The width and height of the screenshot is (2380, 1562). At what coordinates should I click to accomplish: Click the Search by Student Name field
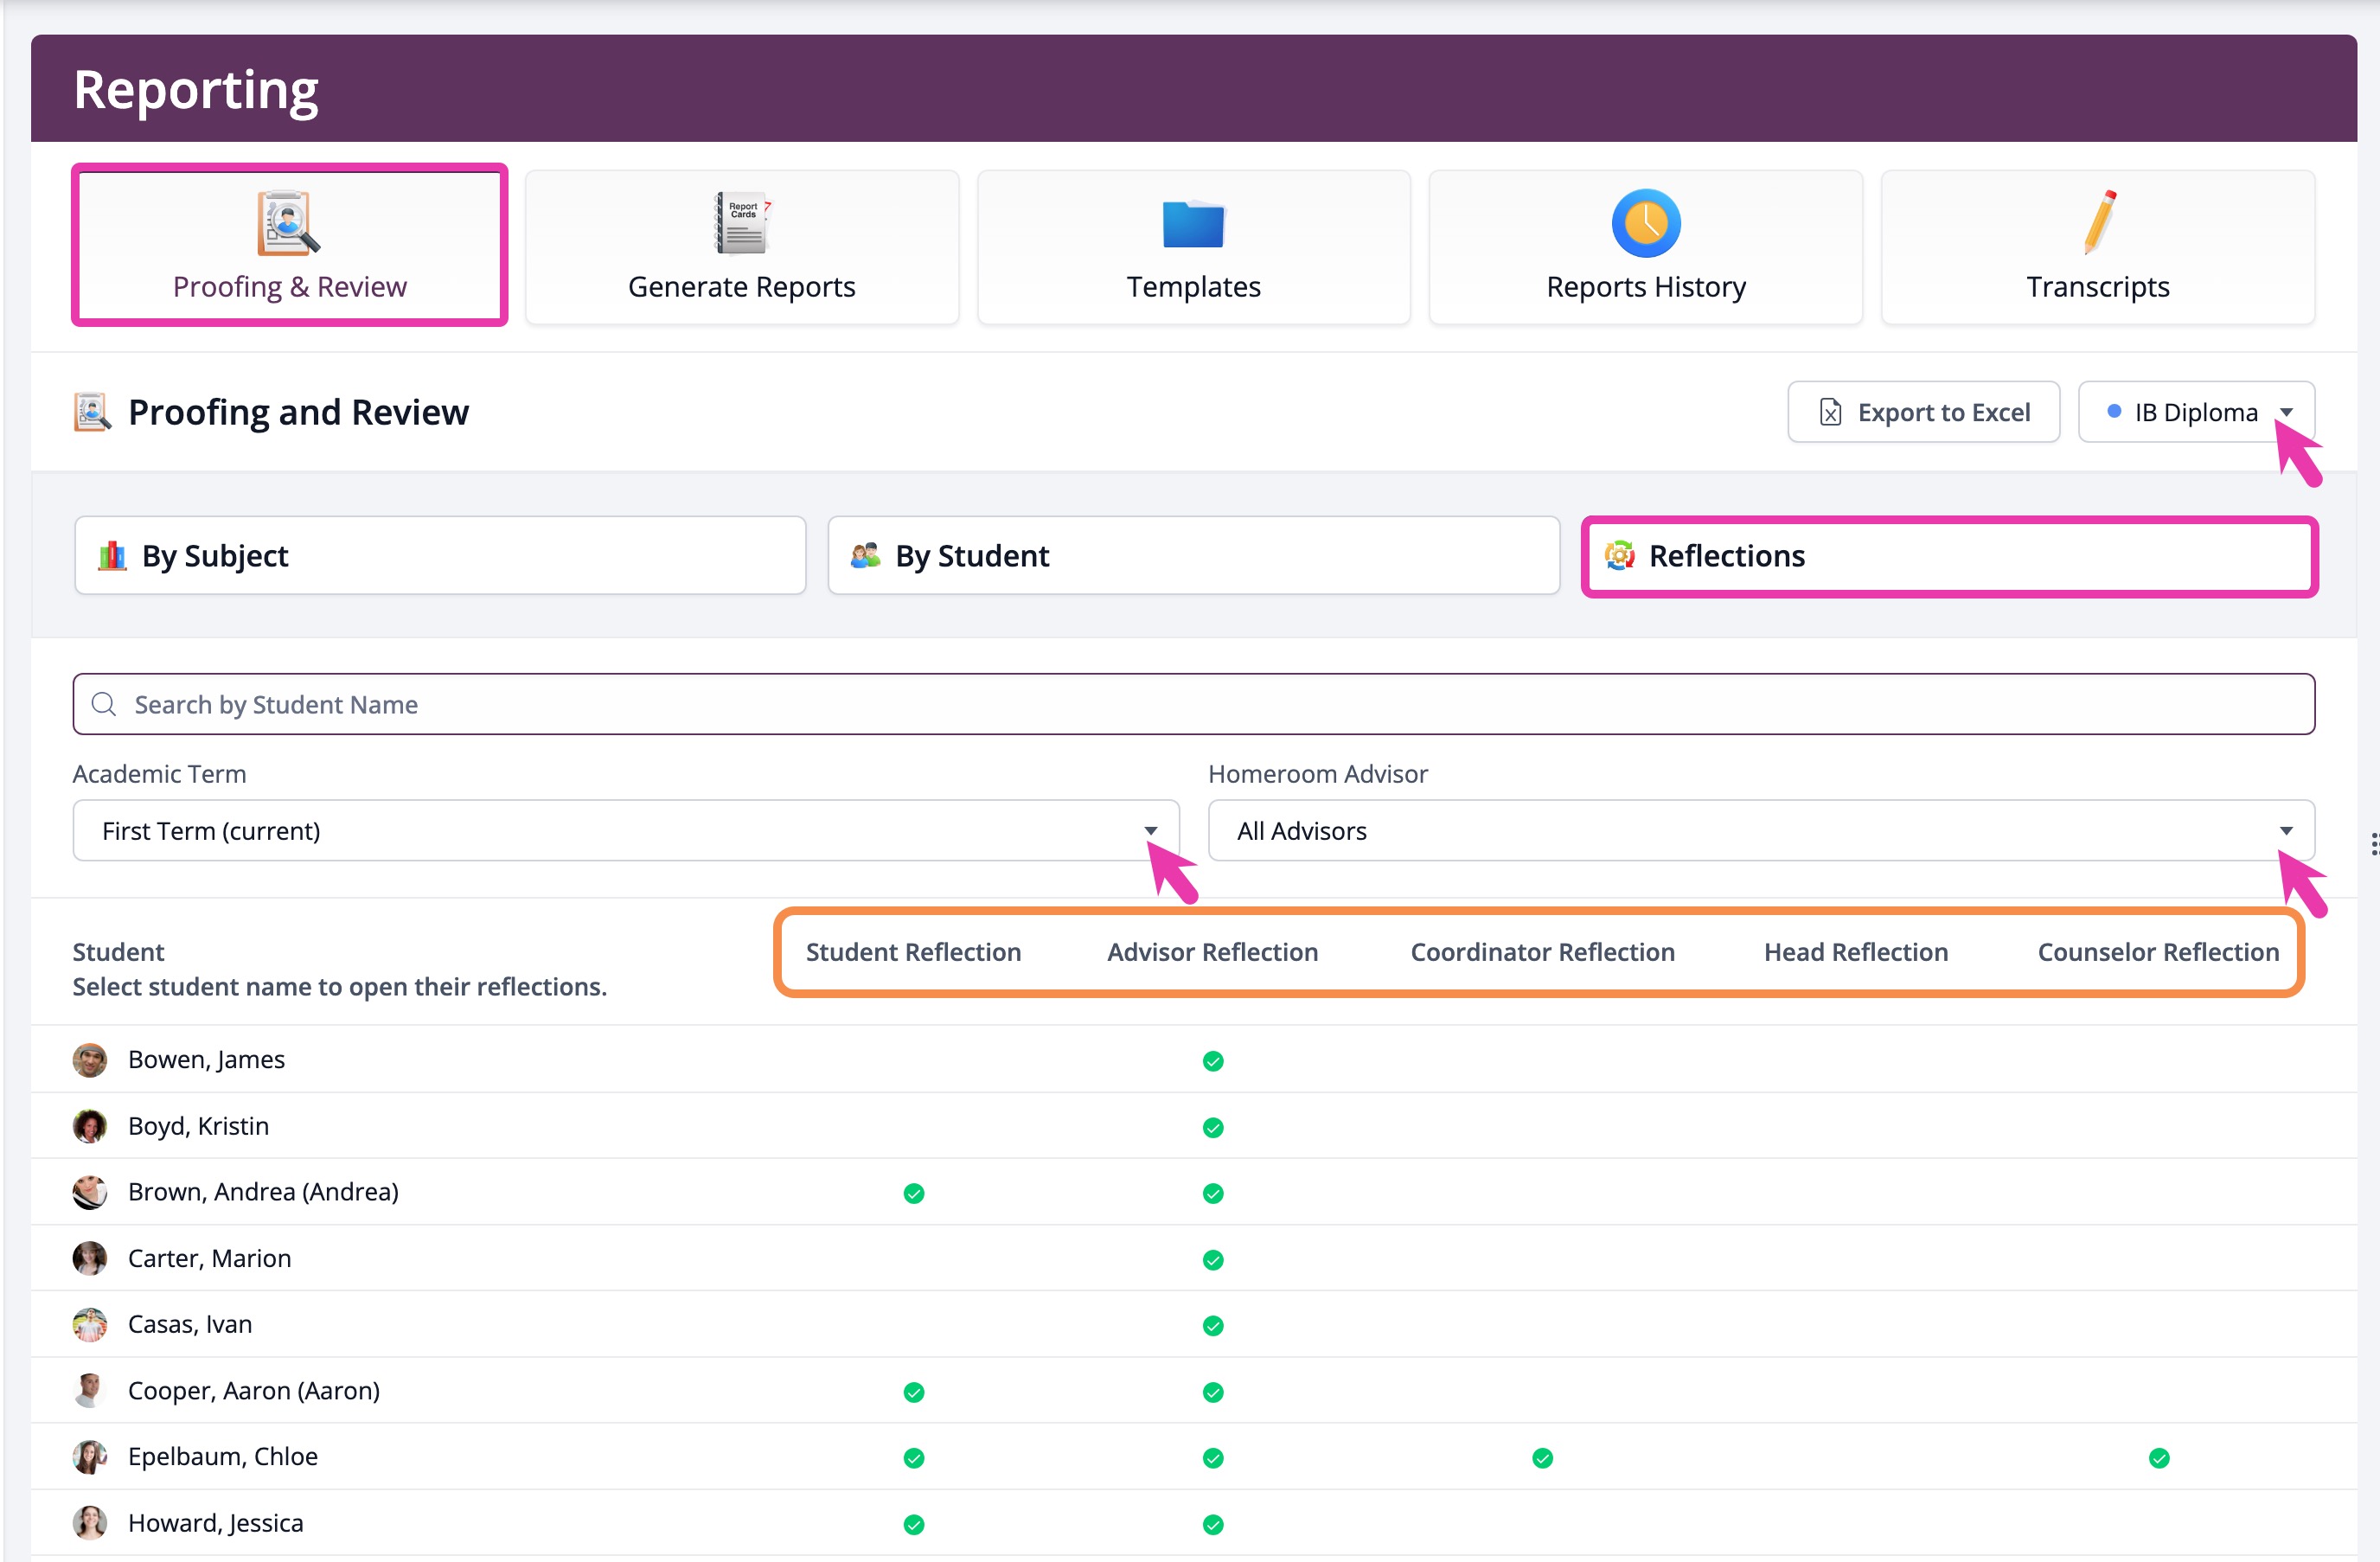[x=1193, y=704]
